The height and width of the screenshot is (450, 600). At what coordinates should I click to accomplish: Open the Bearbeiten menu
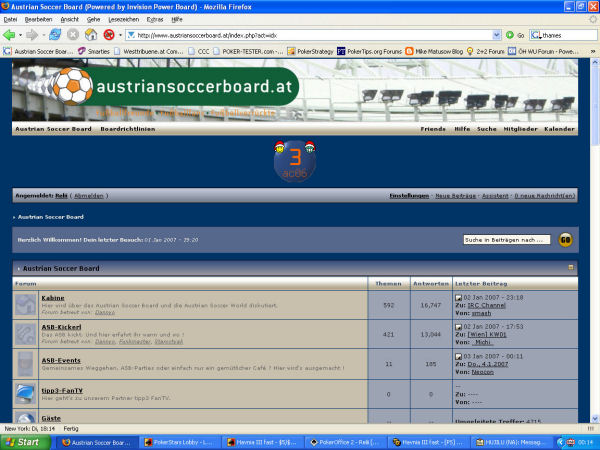pyautogui.click(x=38, y=19)
